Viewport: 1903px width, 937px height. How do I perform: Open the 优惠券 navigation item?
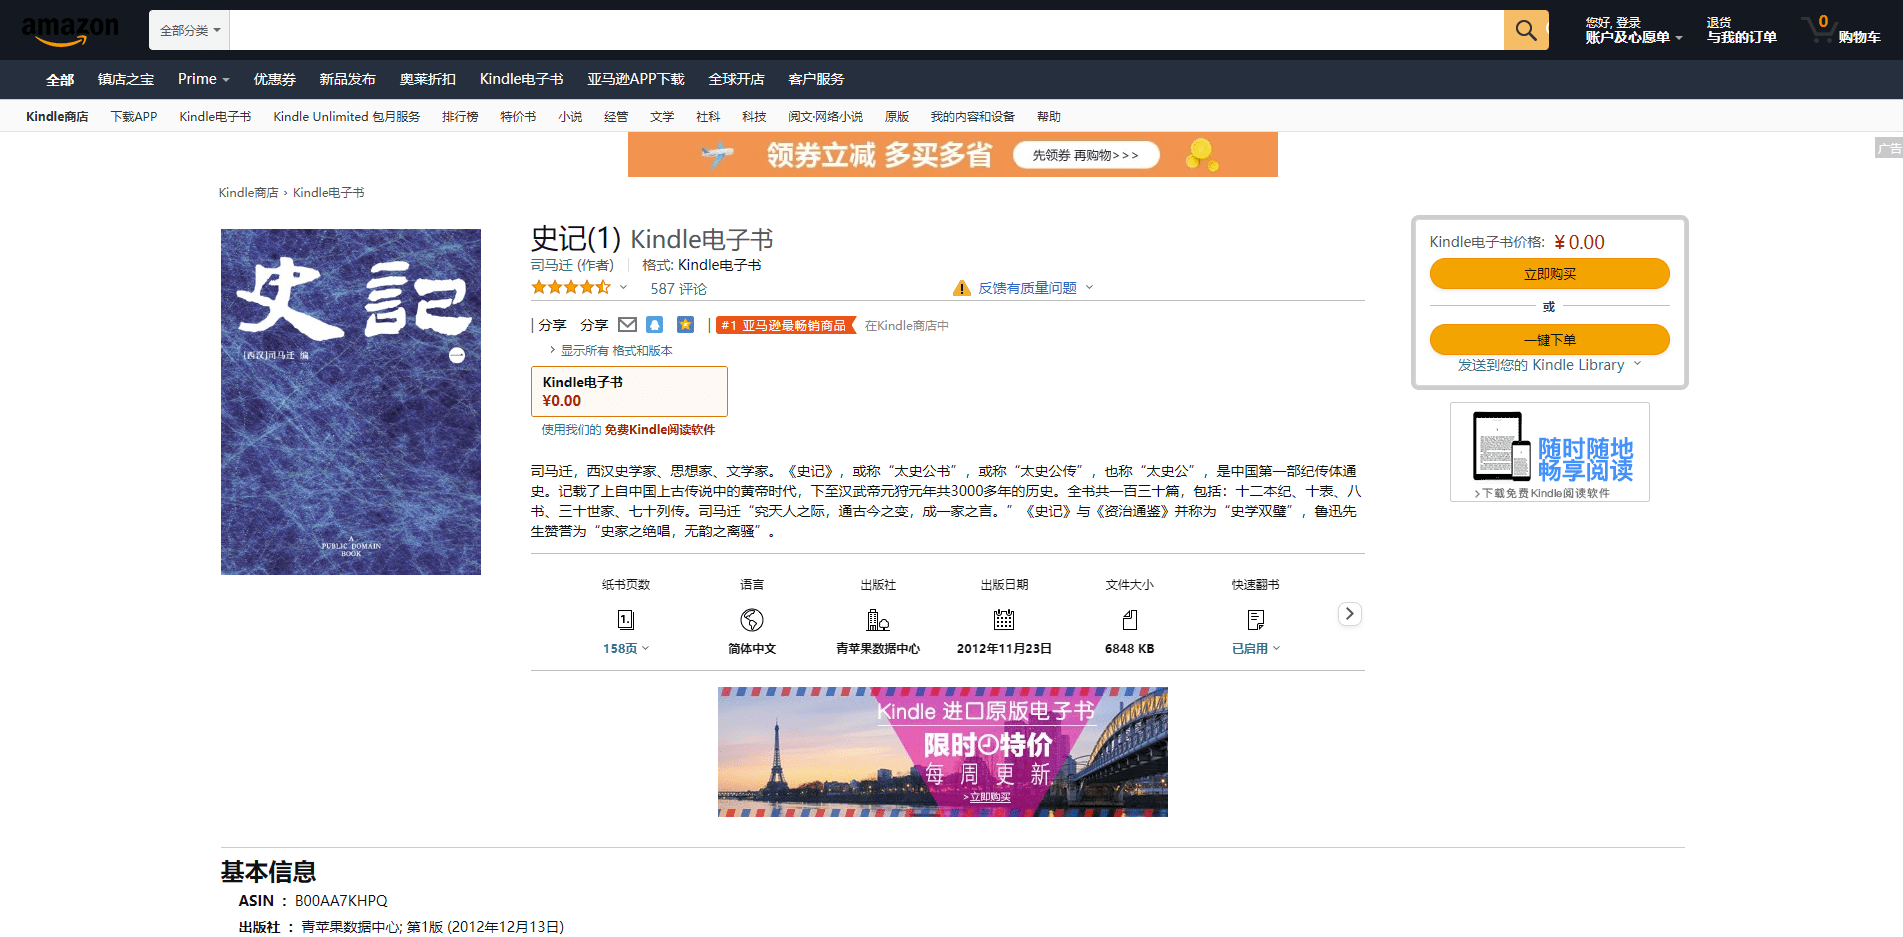pos(275,79)
